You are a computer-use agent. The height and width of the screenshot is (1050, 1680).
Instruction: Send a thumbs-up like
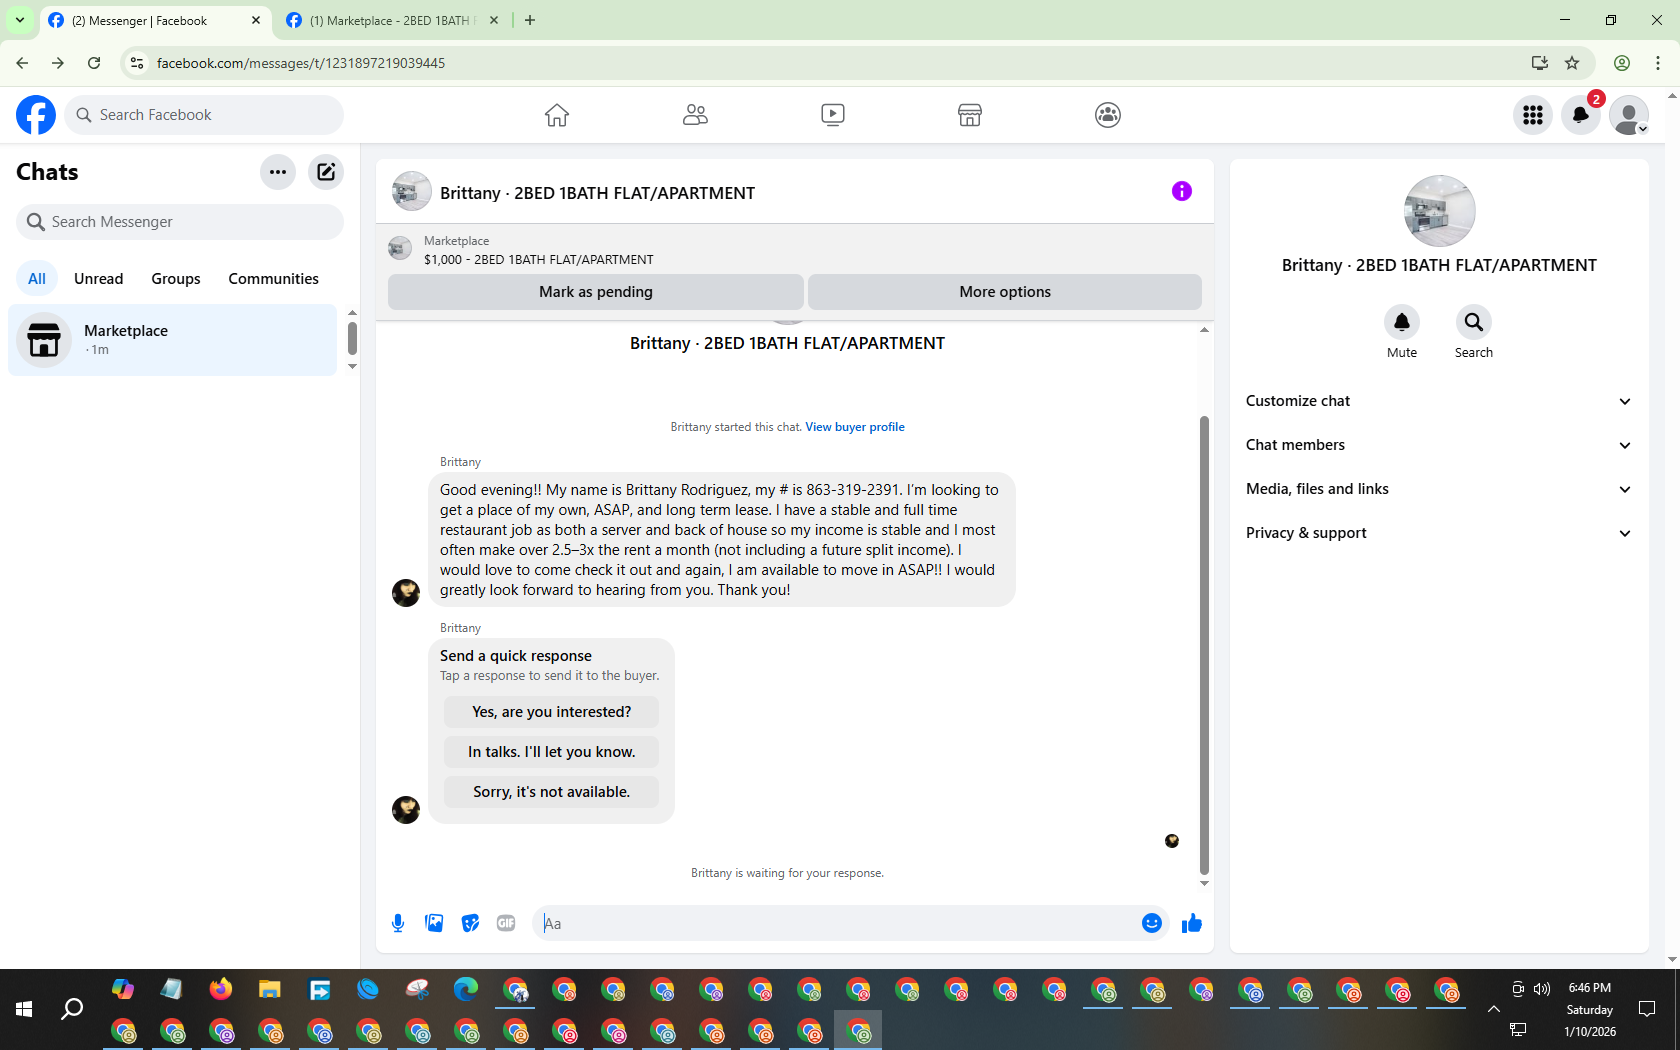(x=1192, y=923)
